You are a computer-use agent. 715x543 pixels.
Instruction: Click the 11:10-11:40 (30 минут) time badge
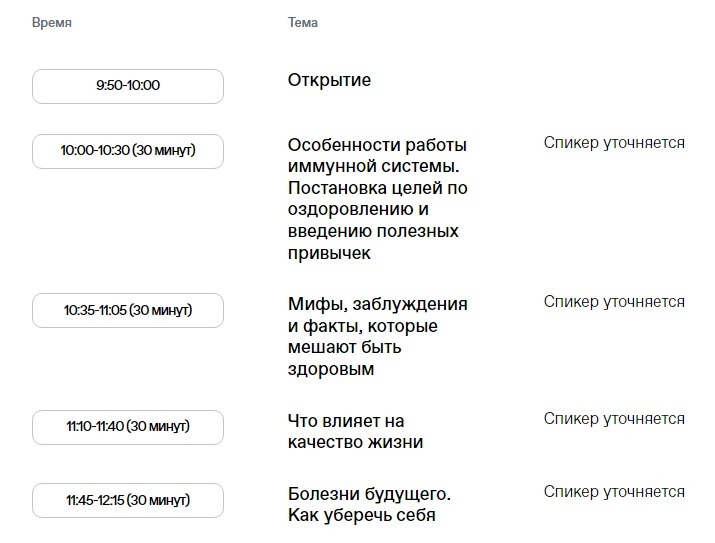tap(128, 427)
